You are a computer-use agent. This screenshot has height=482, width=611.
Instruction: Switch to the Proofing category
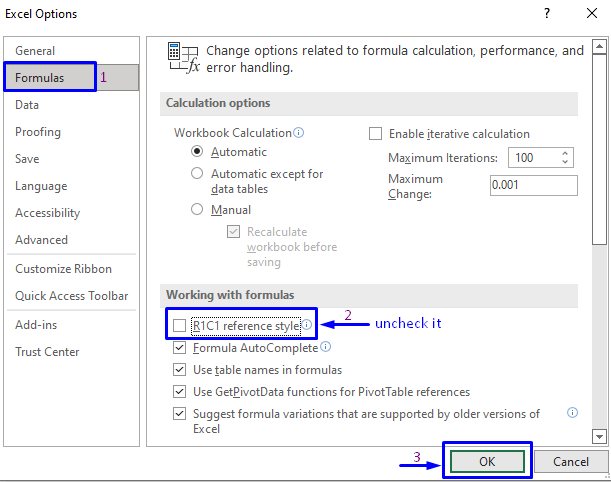coord(38,132)
